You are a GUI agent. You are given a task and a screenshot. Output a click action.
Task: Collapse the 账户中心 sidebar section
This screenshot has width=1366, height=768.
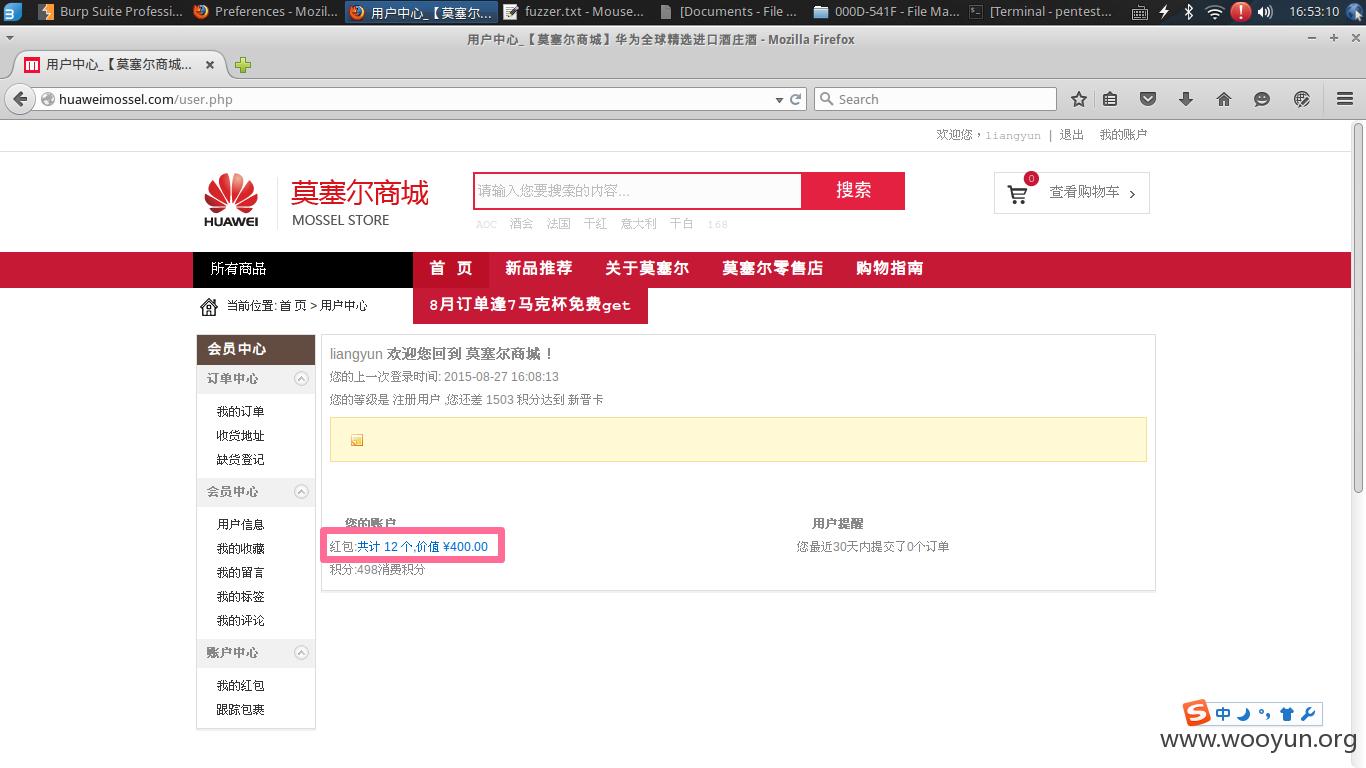coord(301,653)
